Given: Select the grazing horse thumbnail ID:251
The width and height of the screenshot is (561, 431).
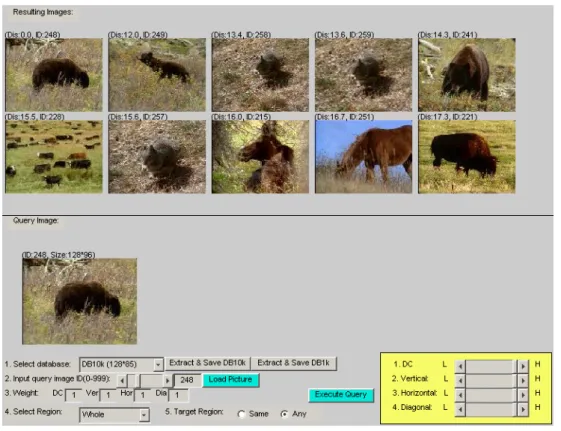Looking at the screenshot, I should 364,157.
